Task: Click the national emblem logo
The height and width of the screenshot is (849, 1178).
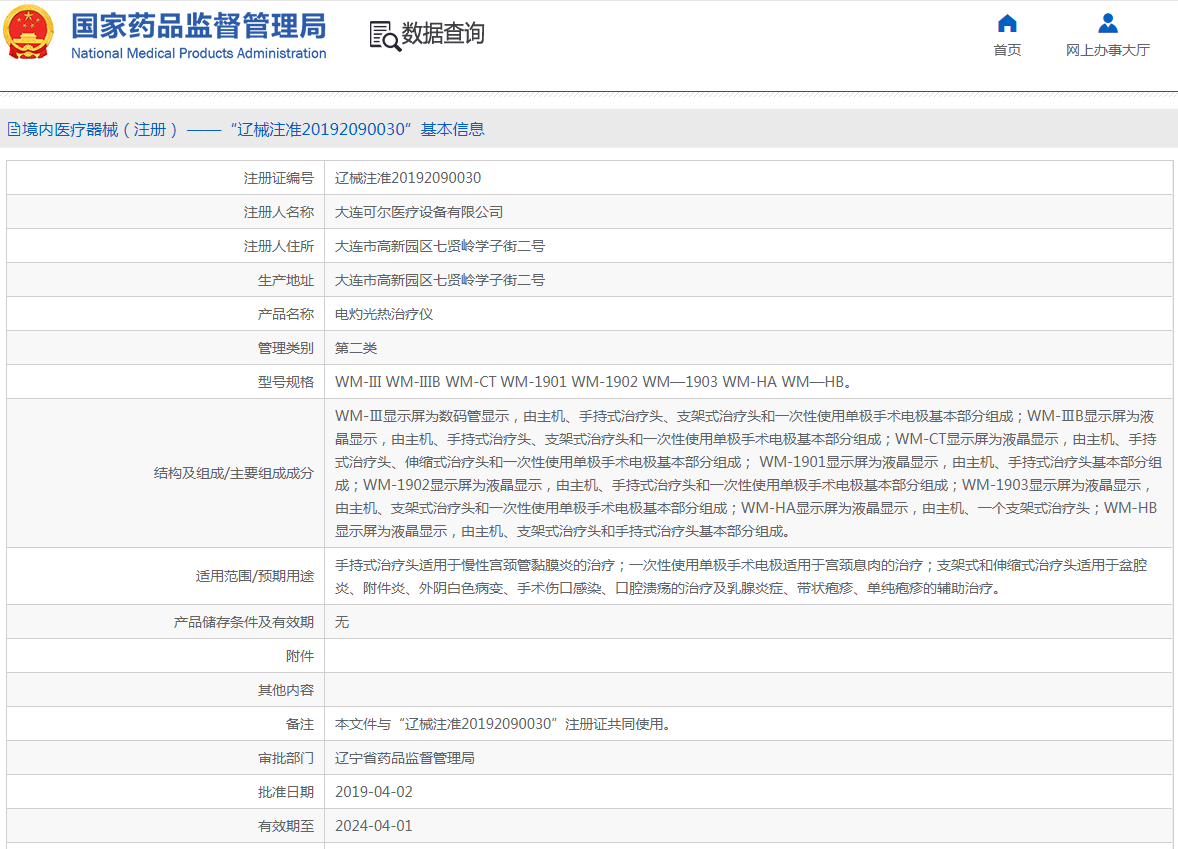Action: click(x=29, y=33)
